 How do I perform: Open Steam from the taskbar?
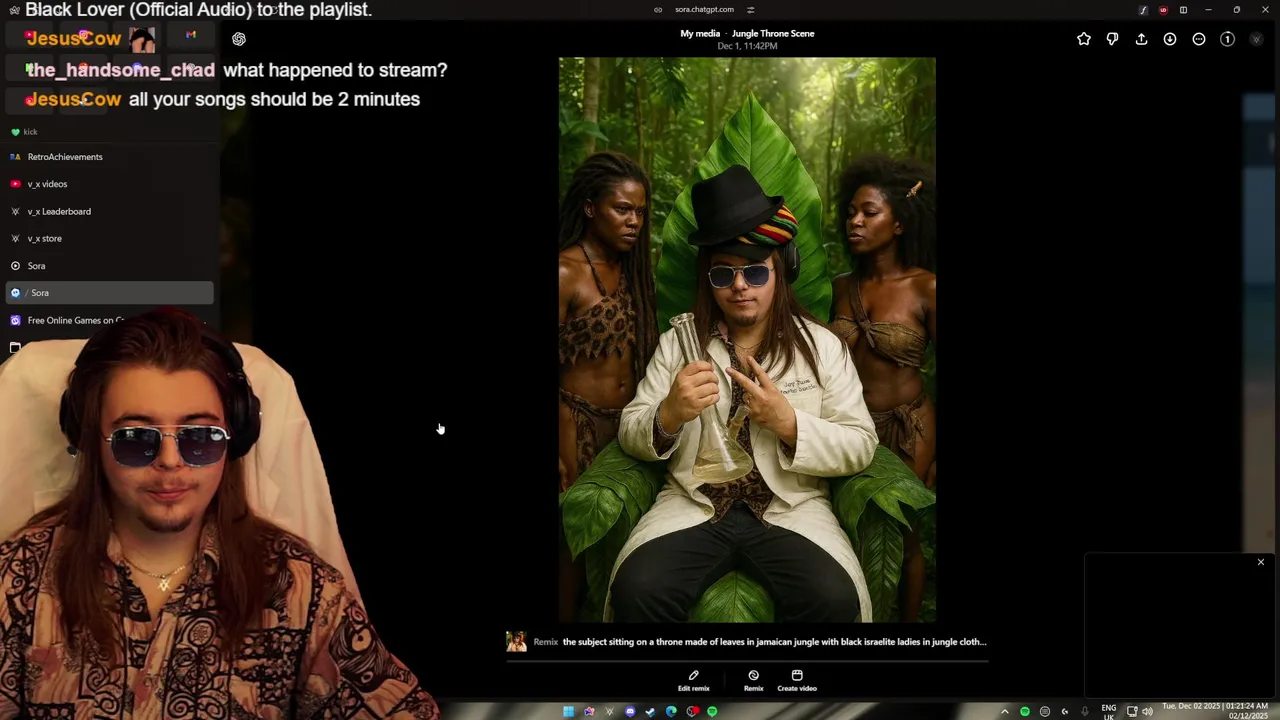650,711
